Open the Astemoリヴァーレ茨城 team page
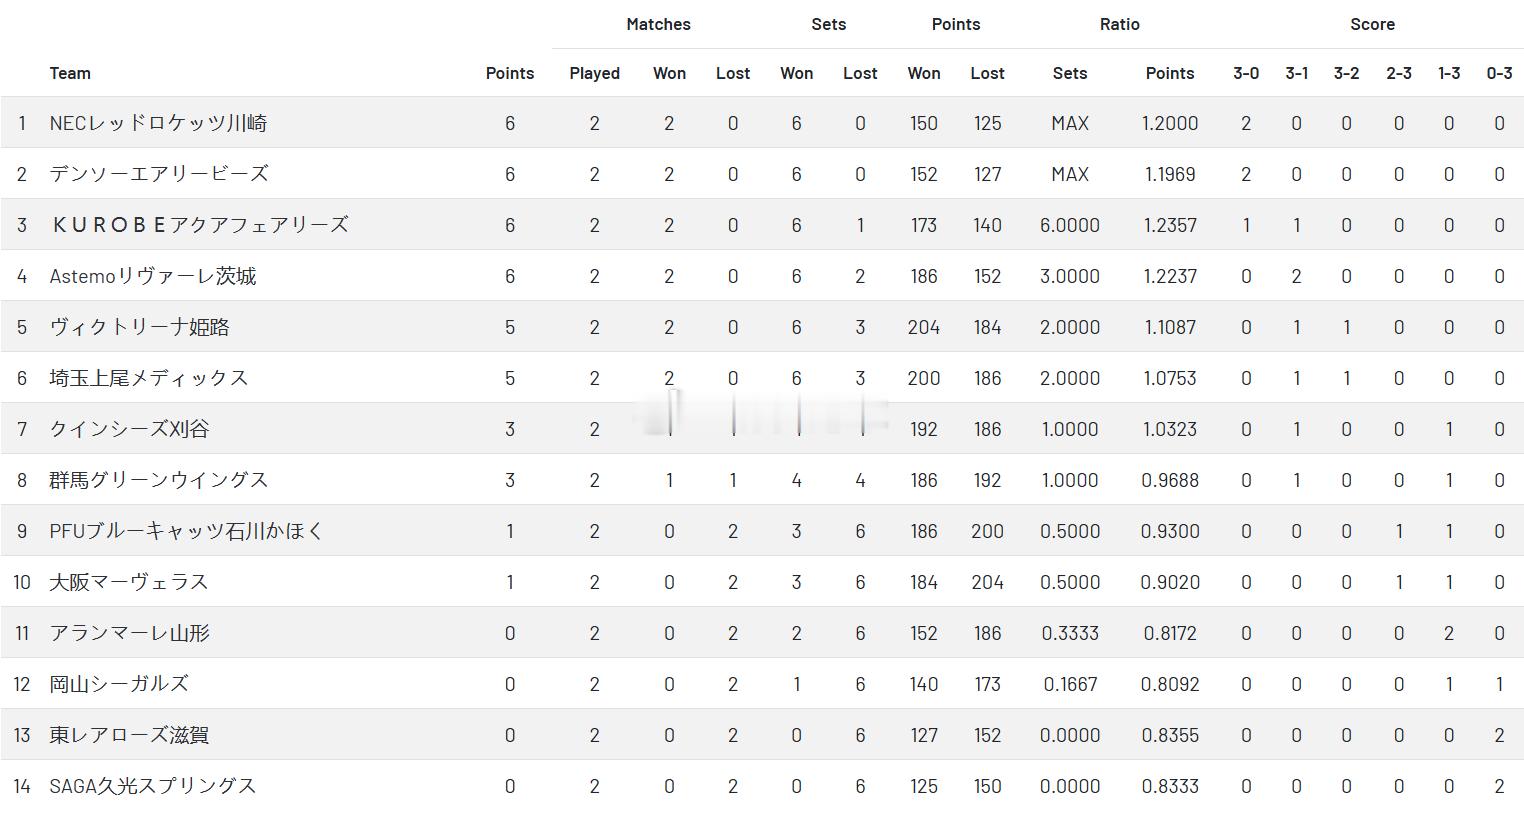This screenshot has width=1524, height=822. [153, 276]
